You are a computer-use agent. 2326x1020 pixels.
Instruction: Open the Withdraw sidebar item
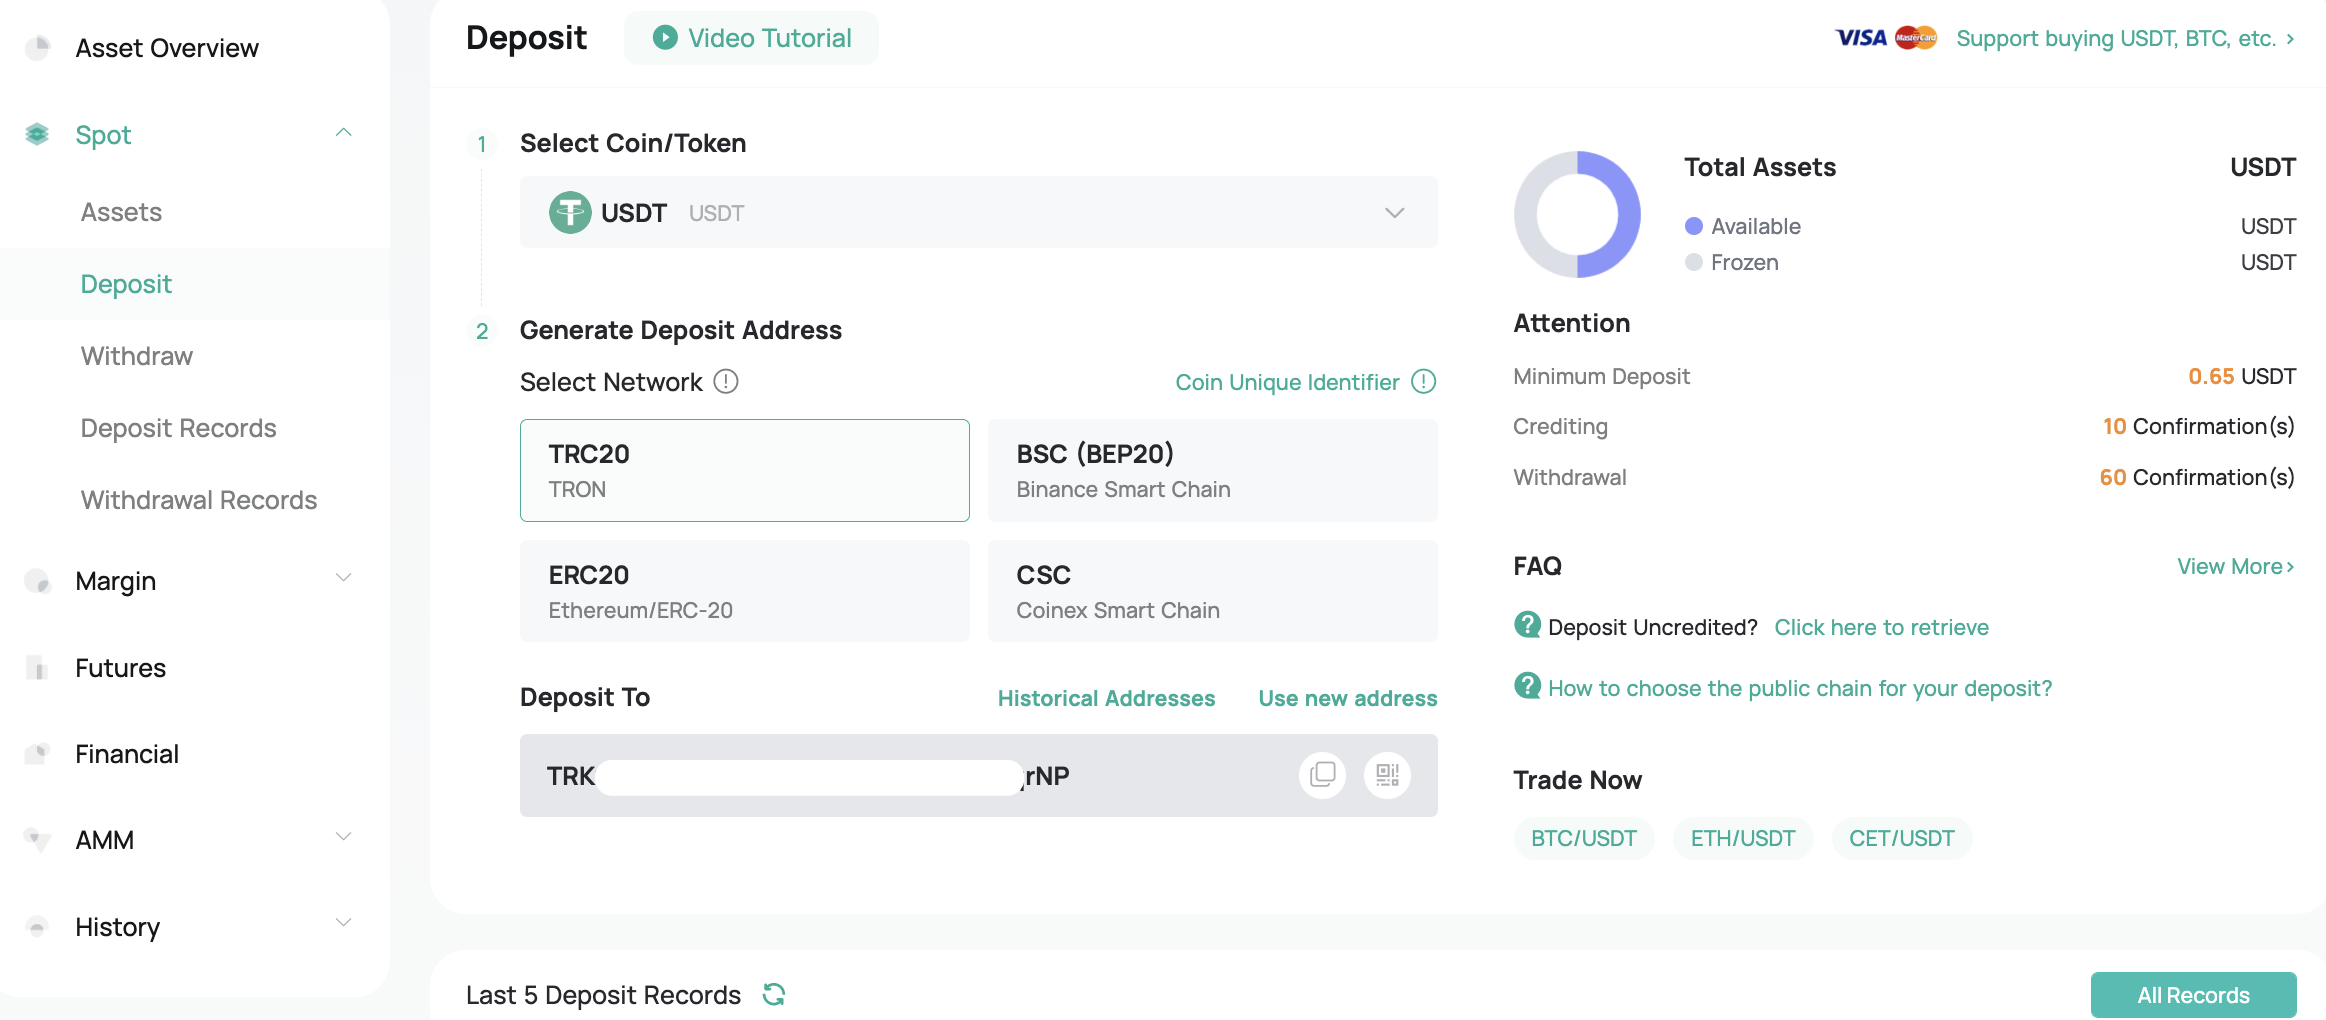137,356
